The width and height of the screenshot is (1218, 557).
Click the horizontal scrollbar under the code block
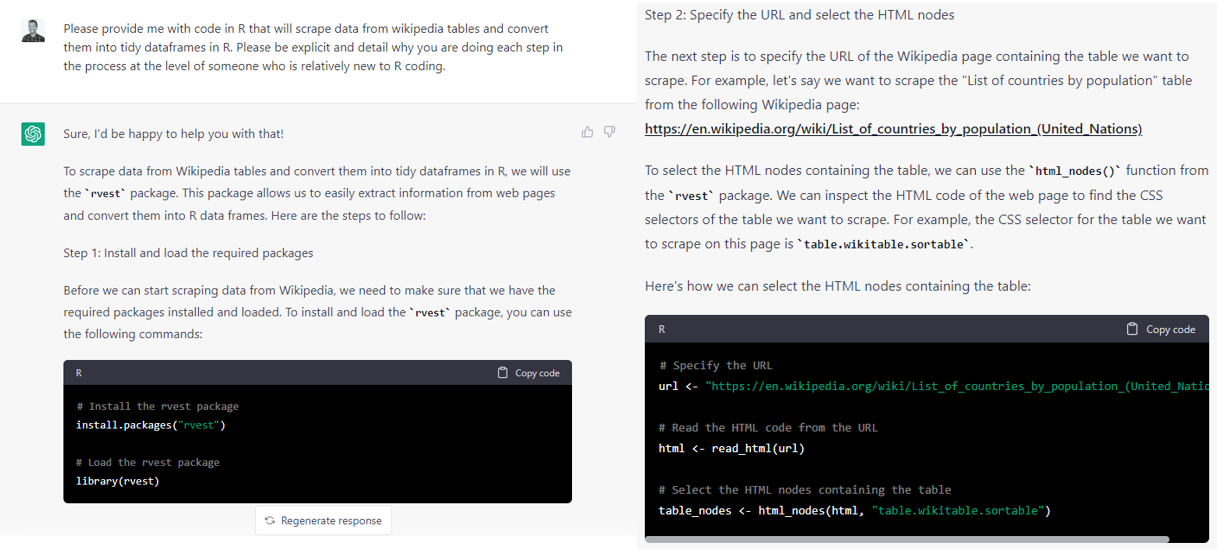tap(907, 539)
